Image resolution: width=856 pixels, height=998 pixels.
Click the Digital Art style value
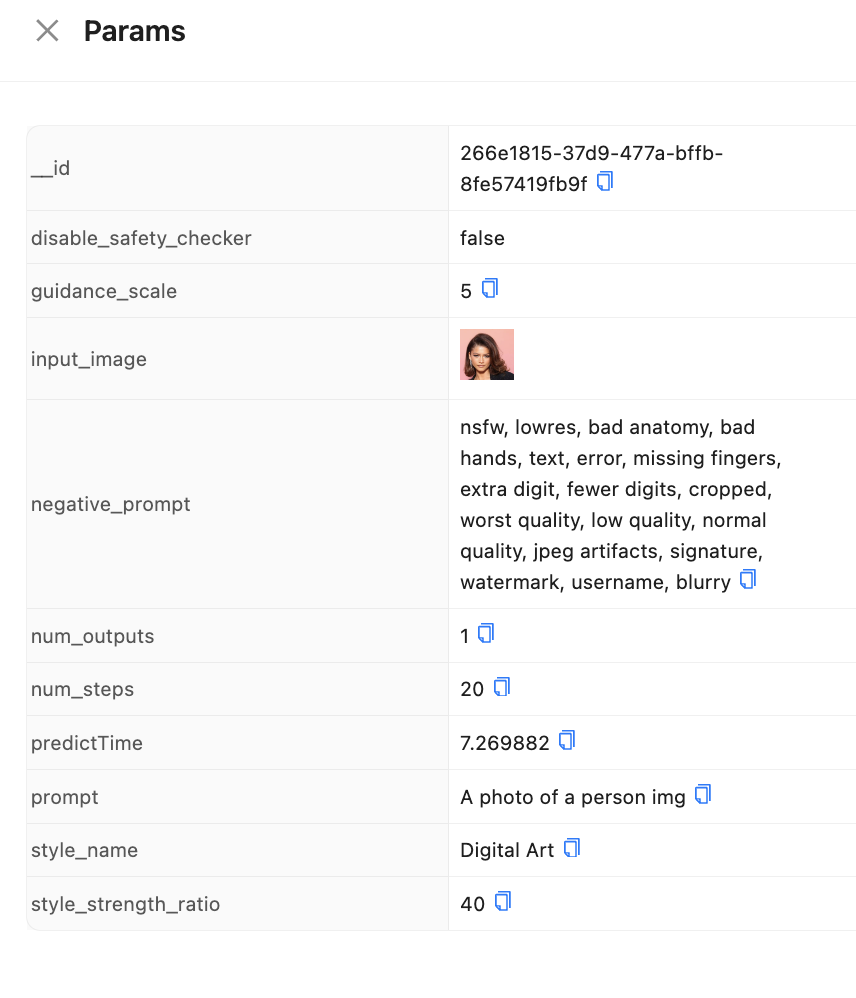tap(507, 851)
